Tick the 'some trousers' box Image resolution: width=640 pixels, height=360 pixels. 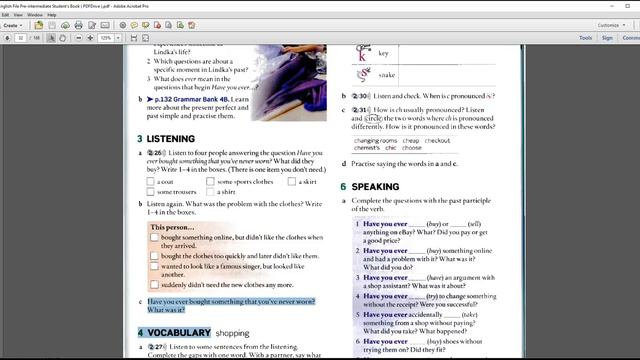pyautogui.click(x=150, y=191)
